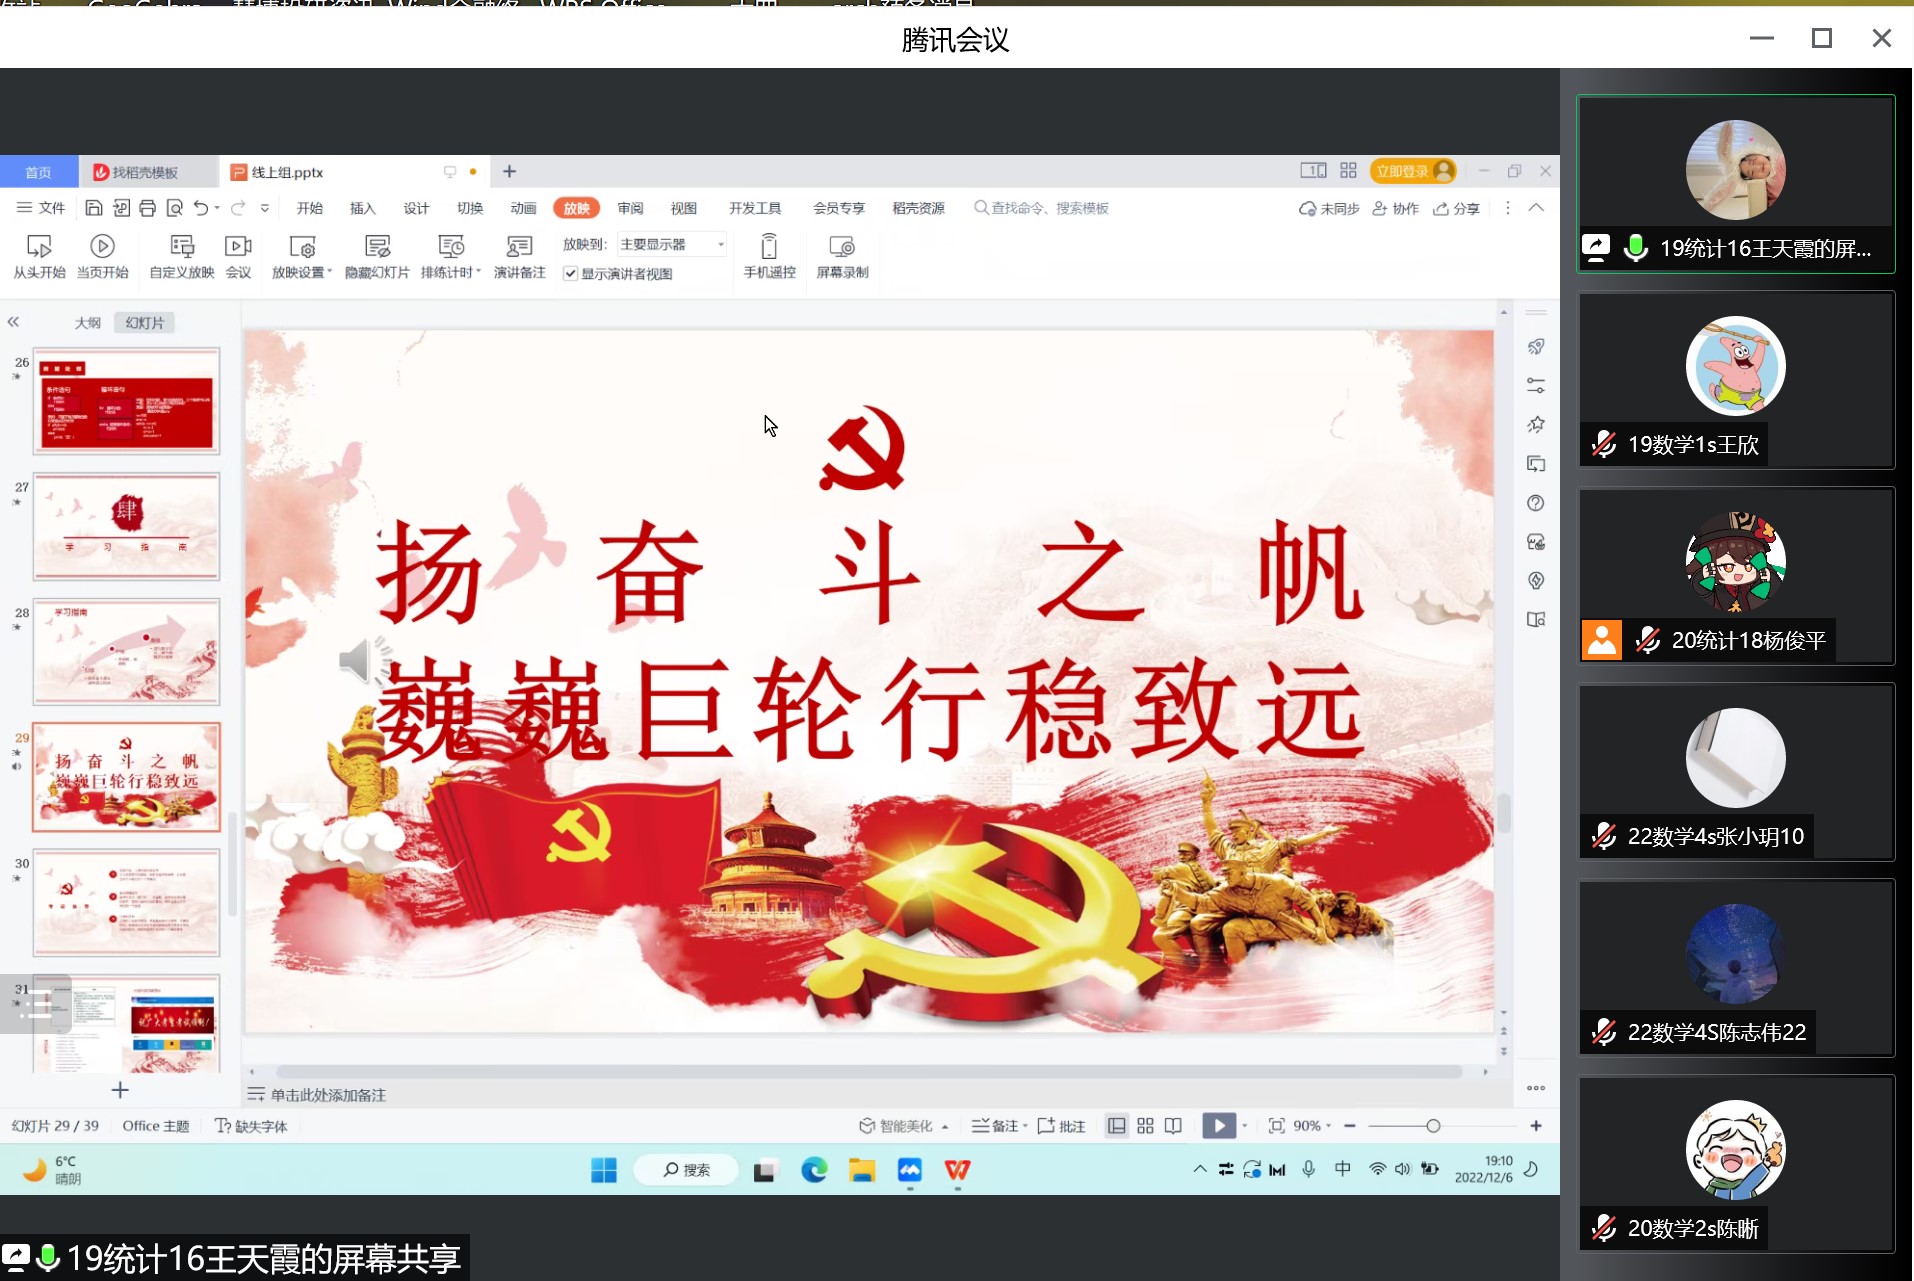The image size is (1914, 1281).
Task: Click muted mic icon of 22数学4S陈志伟22
Action: pyautogui.click(x=1604, y=1032)
